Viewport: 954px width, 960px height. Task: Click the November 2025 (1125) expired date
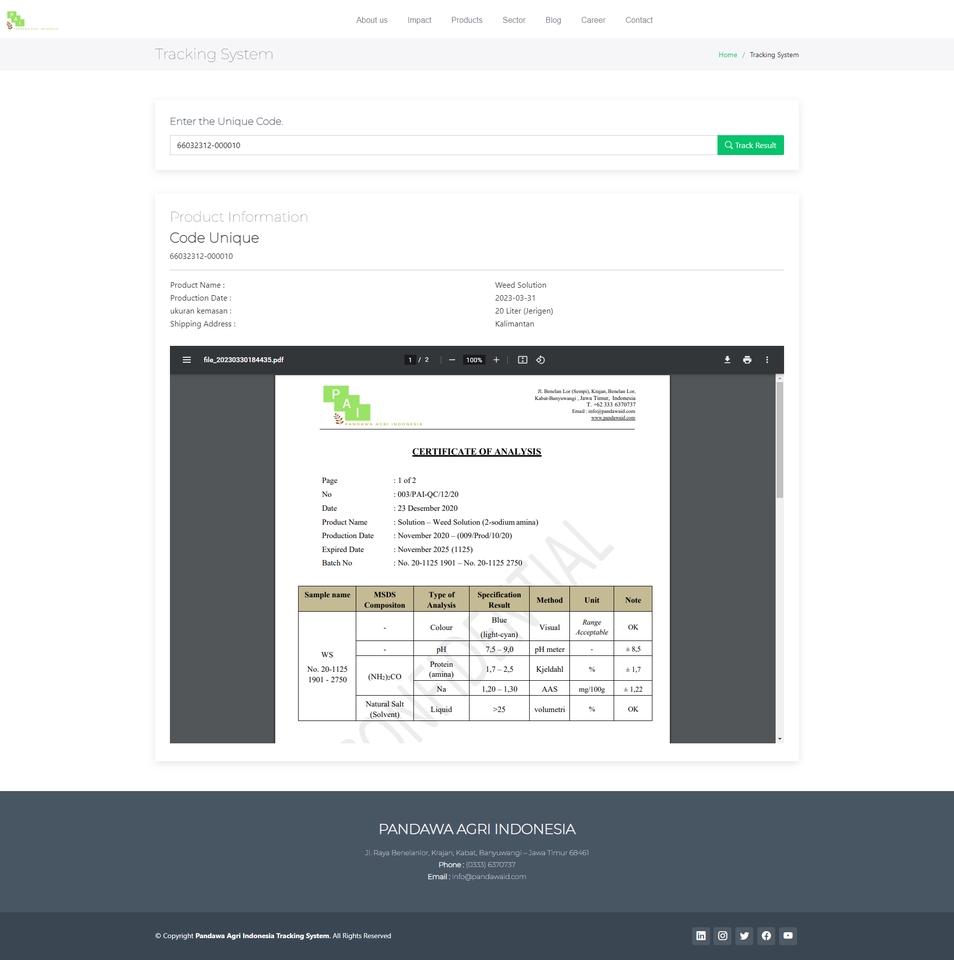coord(435,550)
